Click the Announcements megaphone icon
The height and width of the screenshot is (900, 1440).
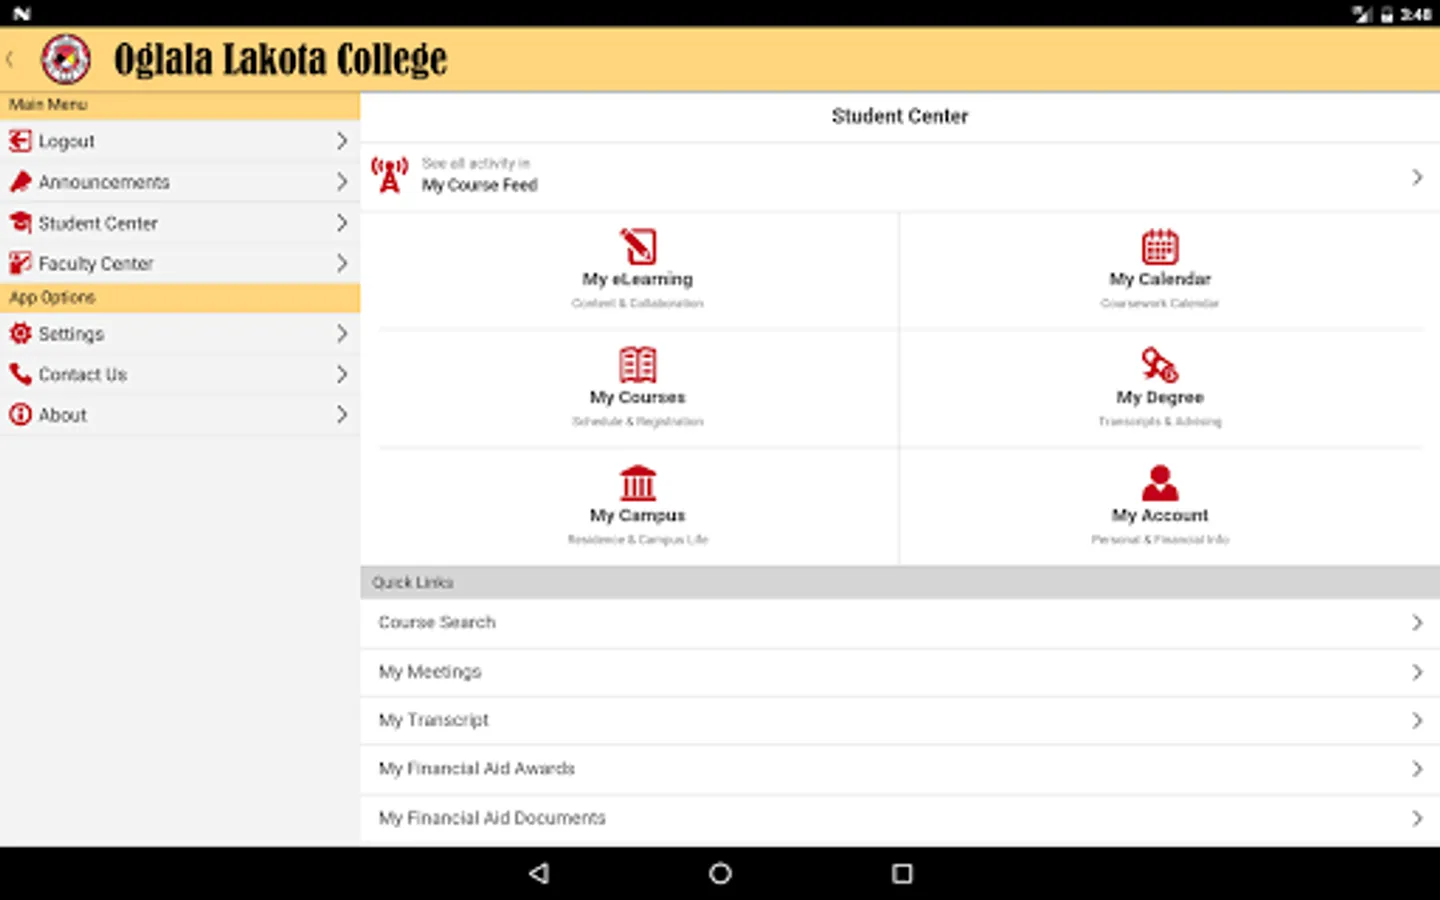[20, 182]
